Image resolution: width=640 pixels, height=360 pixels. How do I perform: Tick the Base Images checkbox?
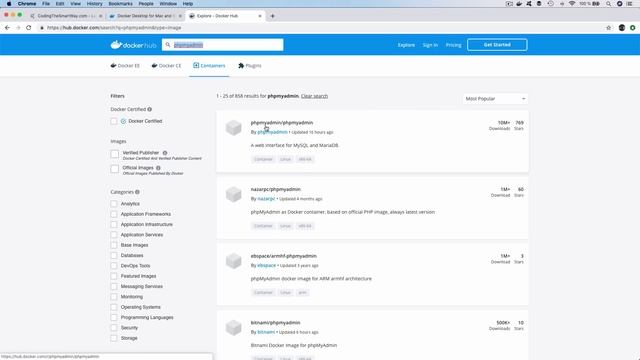(114, 245)
